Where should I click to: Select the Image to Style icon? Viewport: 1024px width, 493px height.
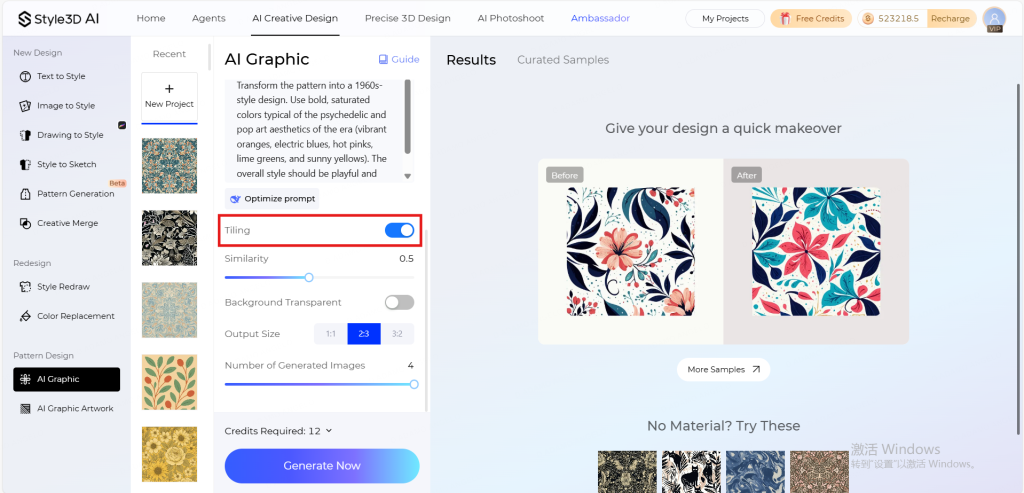(25, 106)
